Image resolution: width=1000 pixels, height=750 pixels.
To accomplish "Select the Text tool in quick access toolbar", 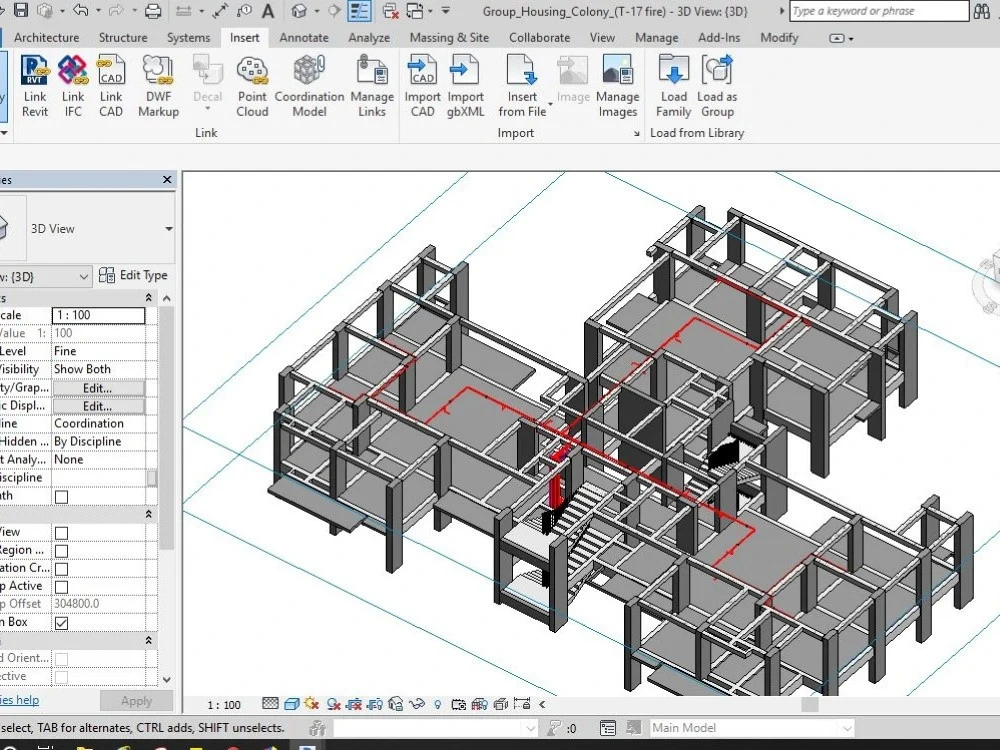I will pos(268,11).
